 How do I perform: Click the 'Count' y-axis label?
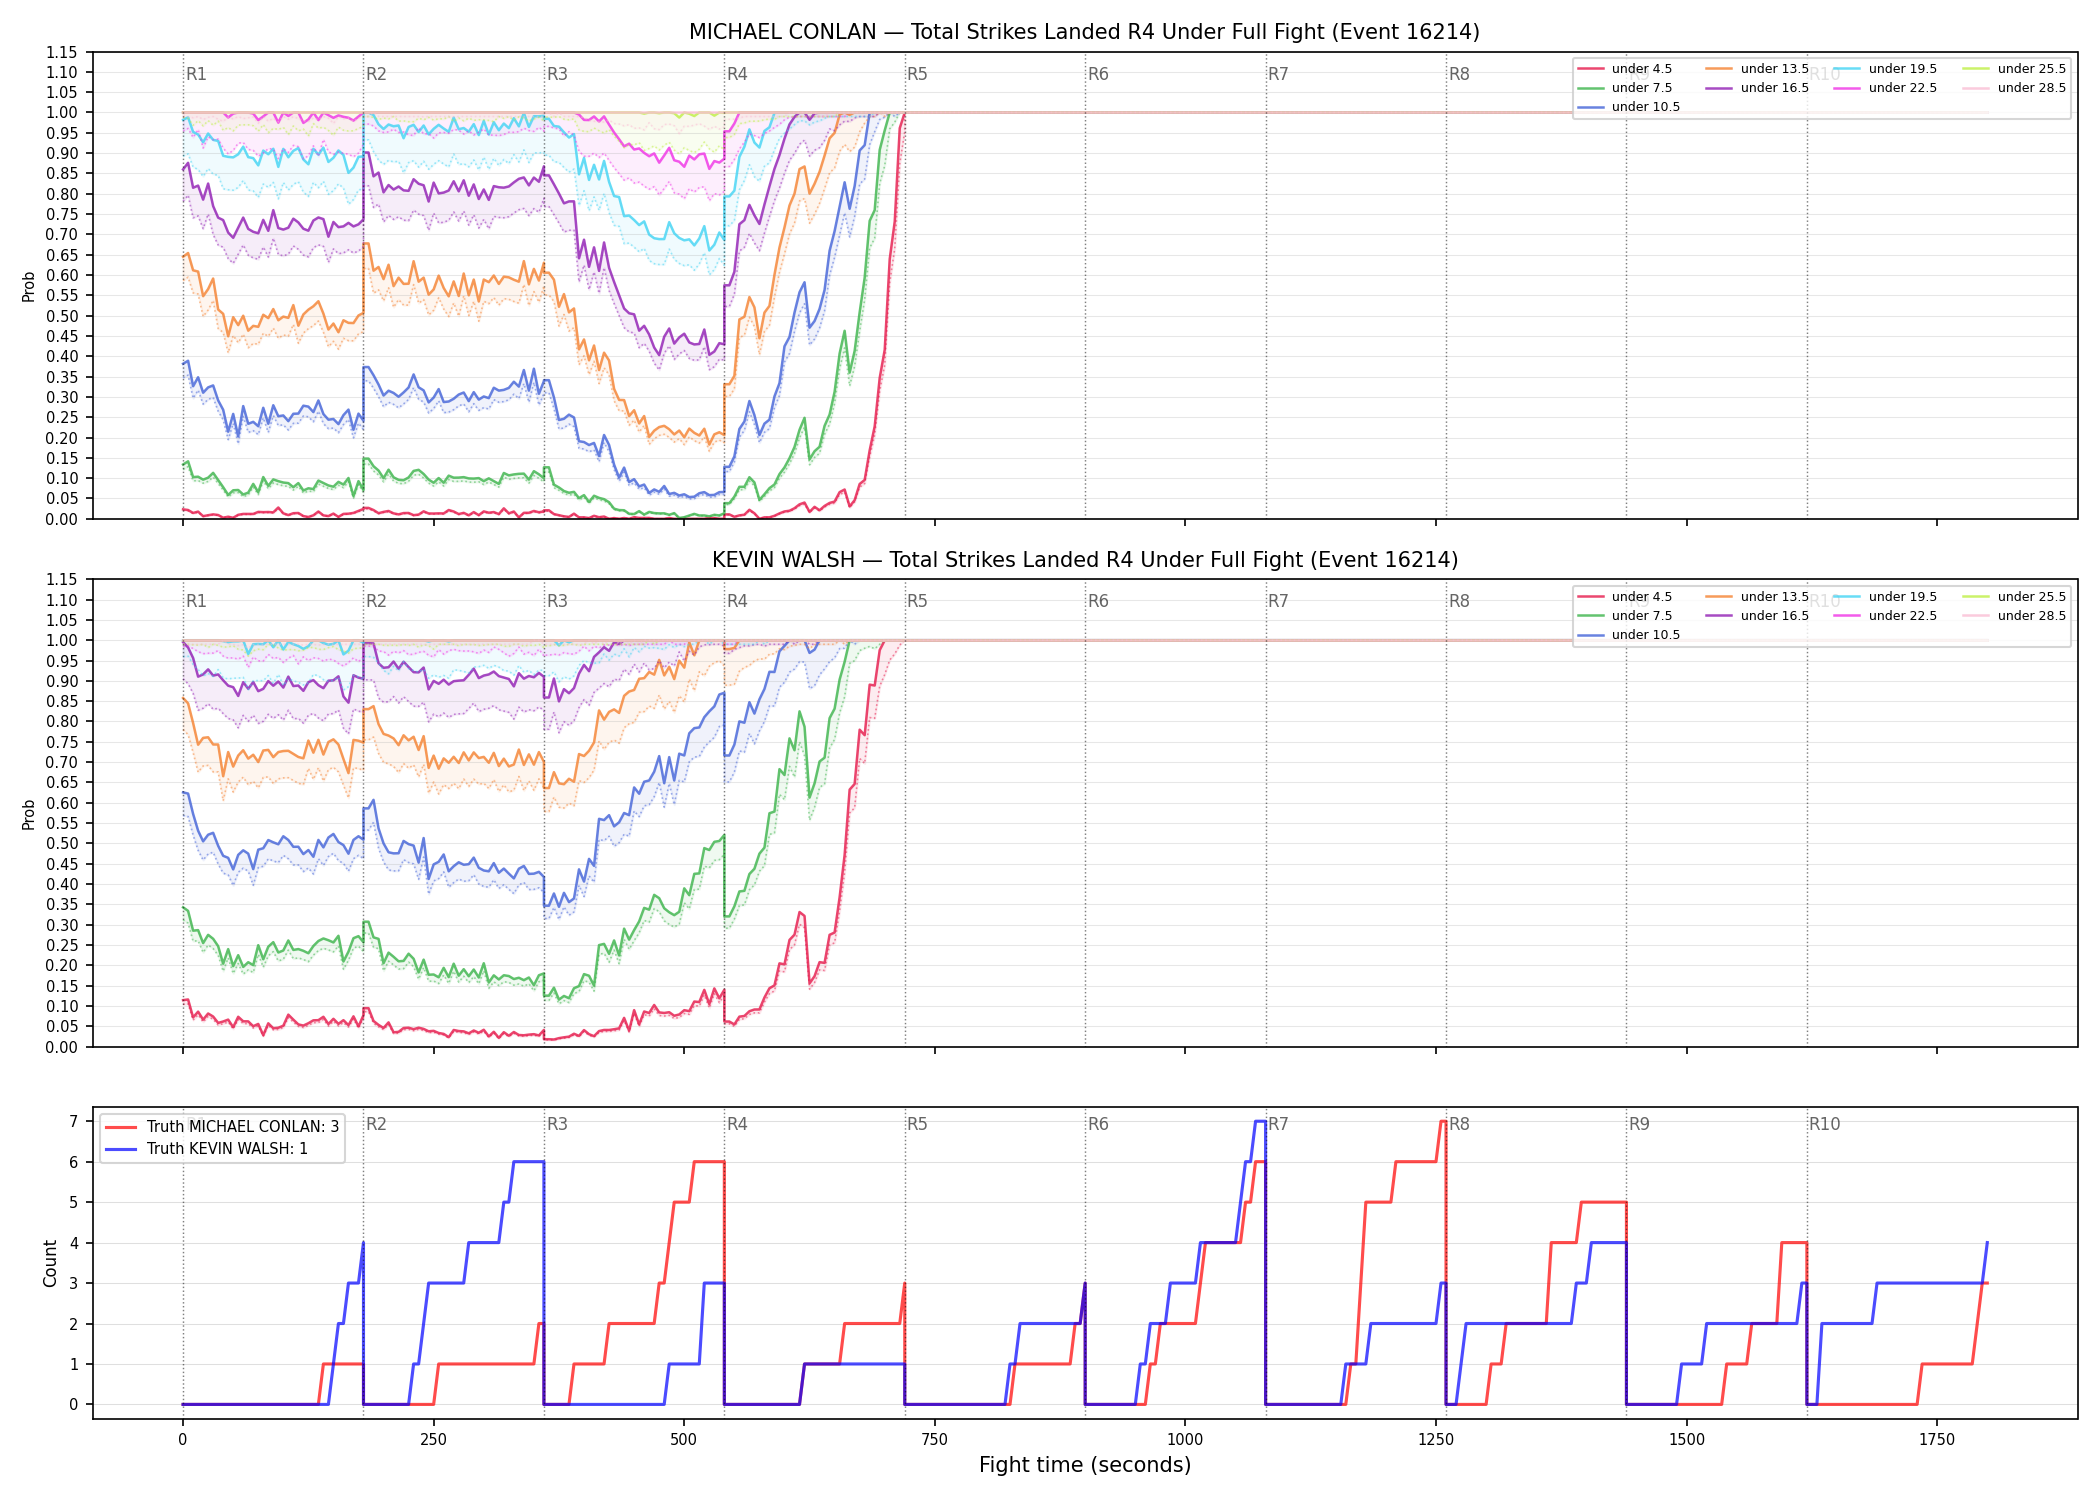point(50,1263)
